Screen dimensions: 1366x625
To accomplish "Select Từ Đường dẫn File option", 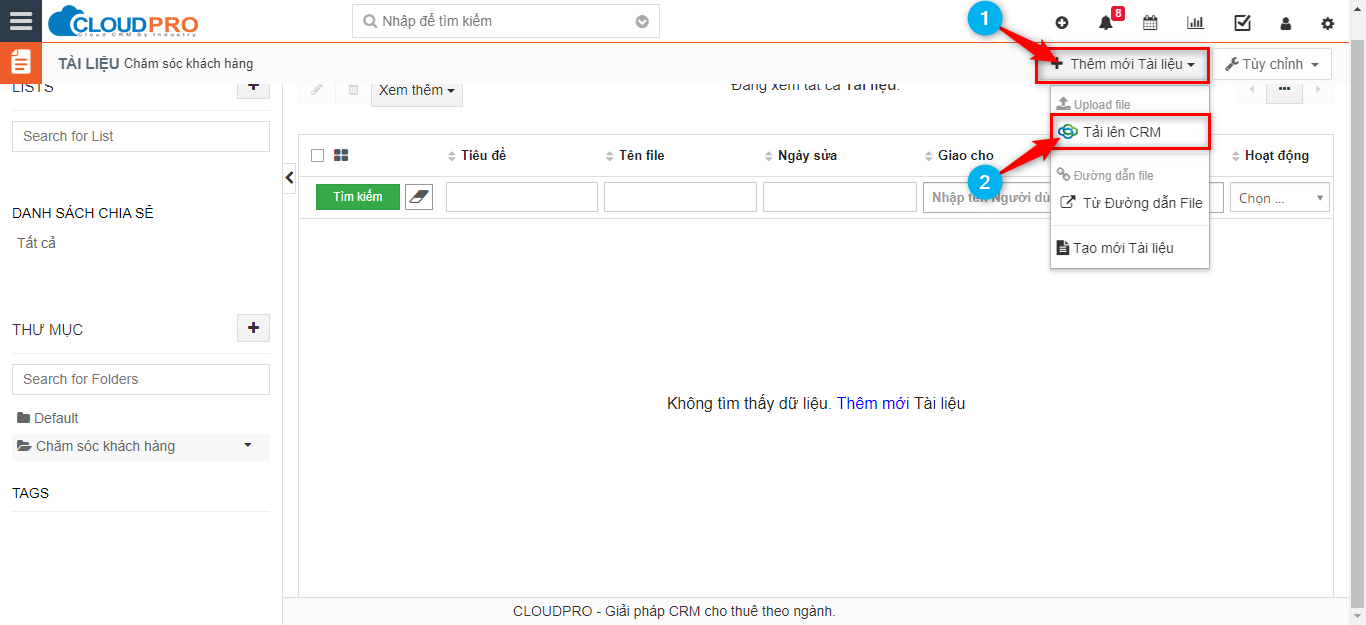I will (1141, 203).
